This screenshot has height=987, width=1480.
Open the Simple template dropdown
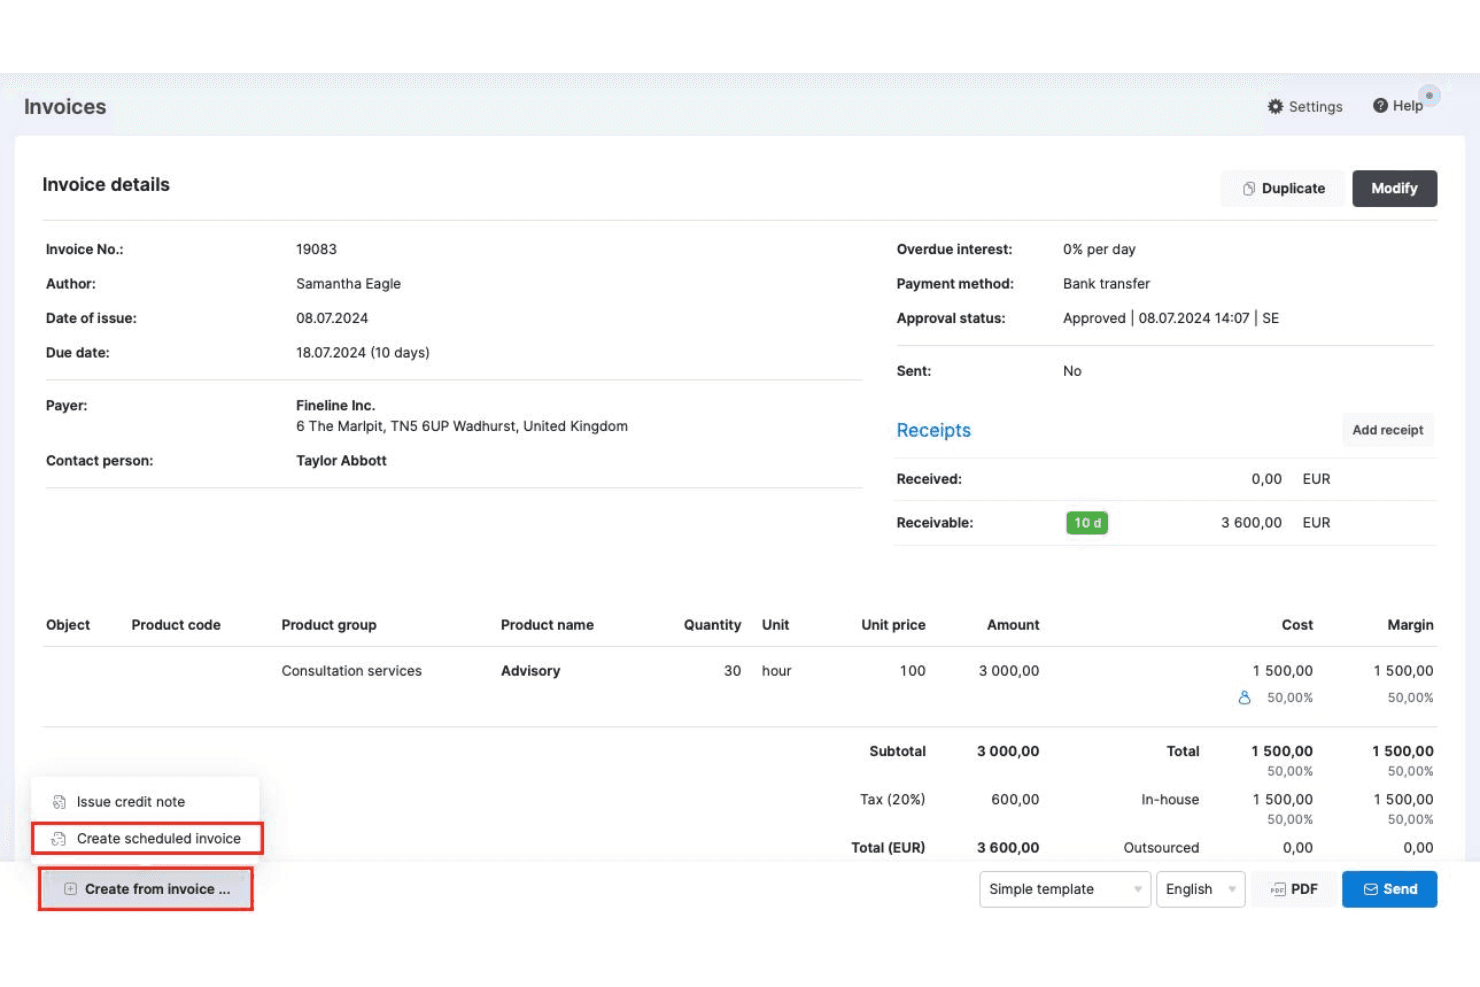pyautogui.click(x=1065, y=889)
